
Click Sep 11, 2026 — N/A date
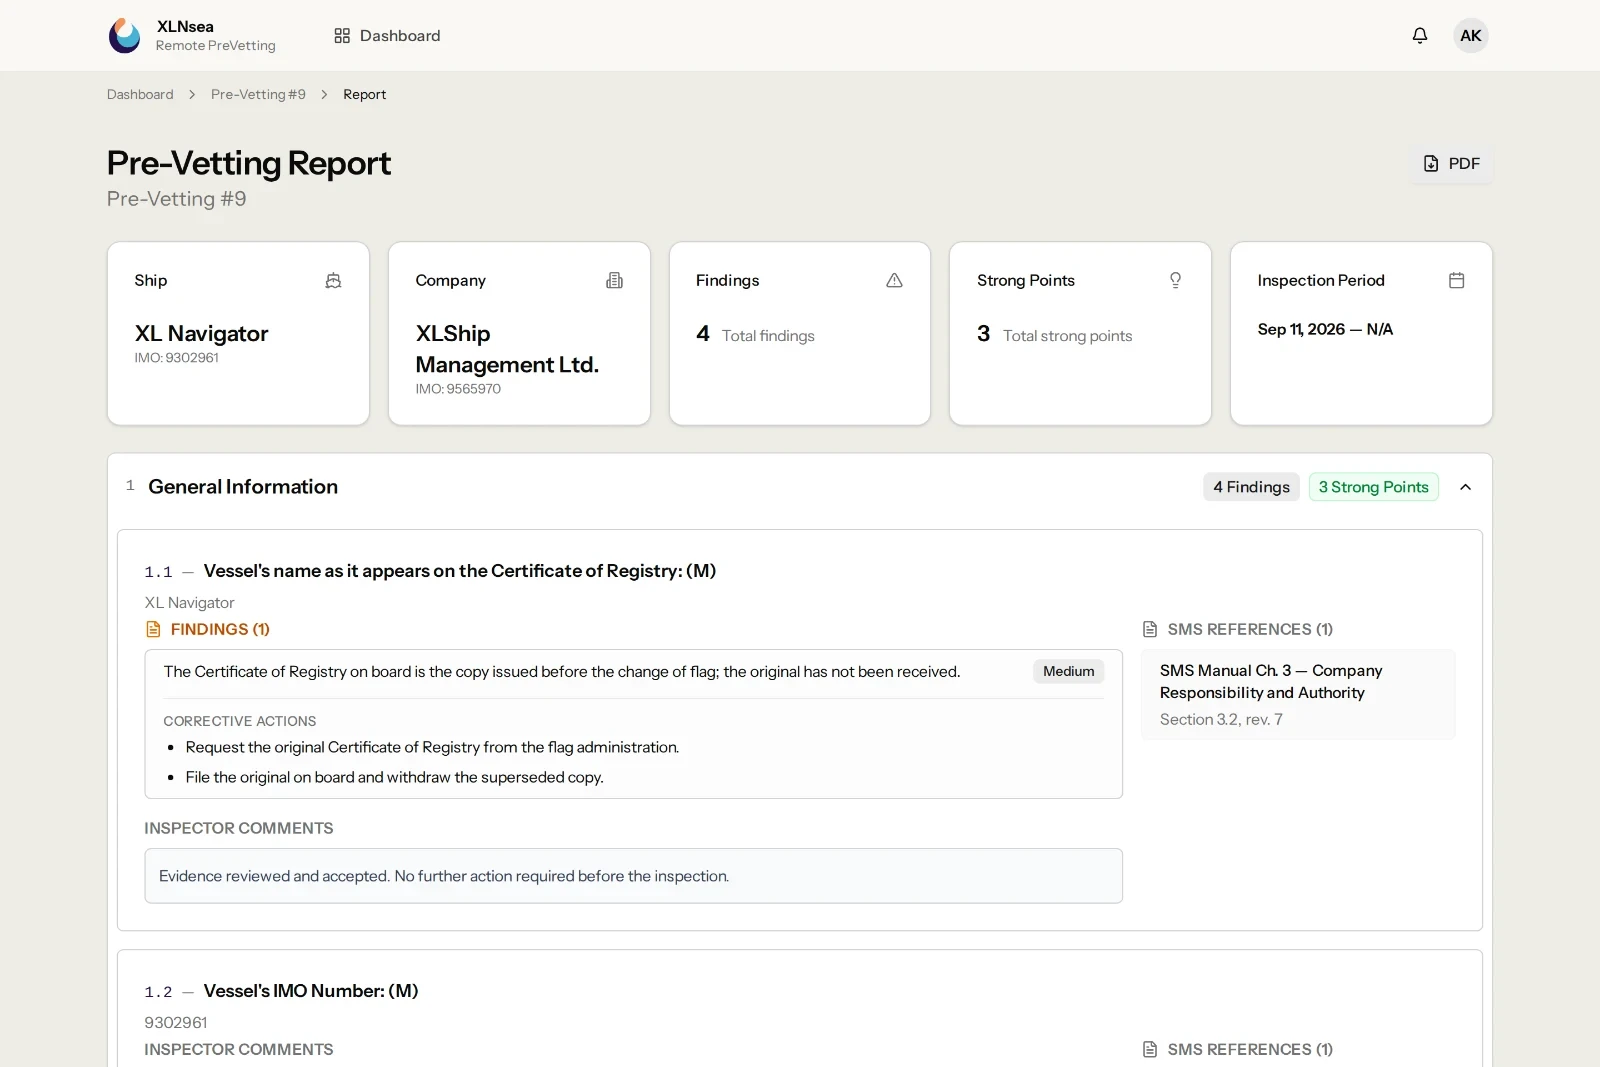point(1325,330)
